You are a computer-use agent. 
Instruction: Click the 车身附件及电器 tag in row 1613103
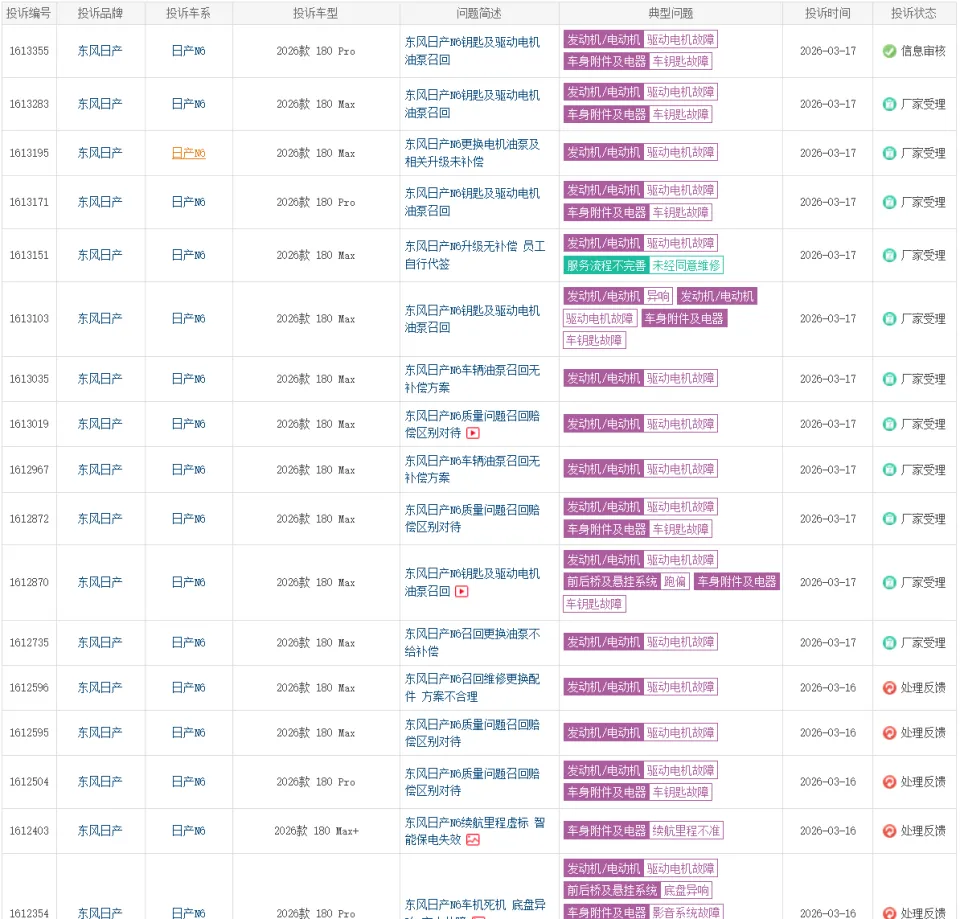click(684, 318)
